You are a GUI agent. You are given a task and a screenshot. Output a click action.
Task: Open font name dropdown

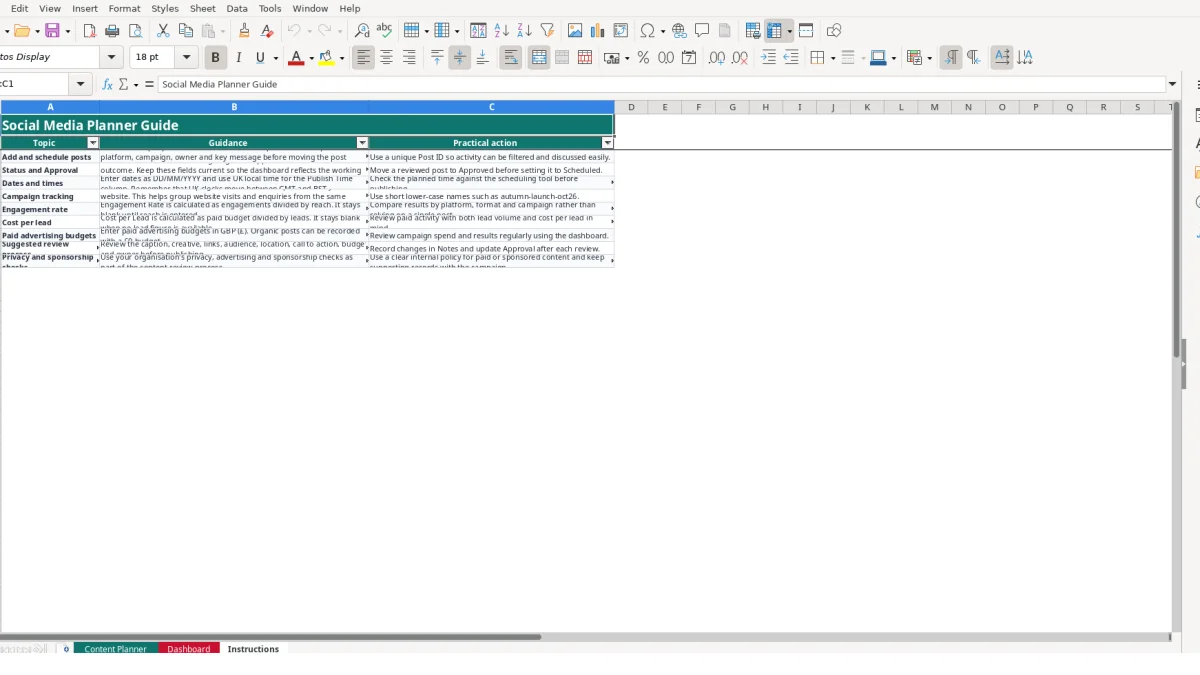coord(112,58)
